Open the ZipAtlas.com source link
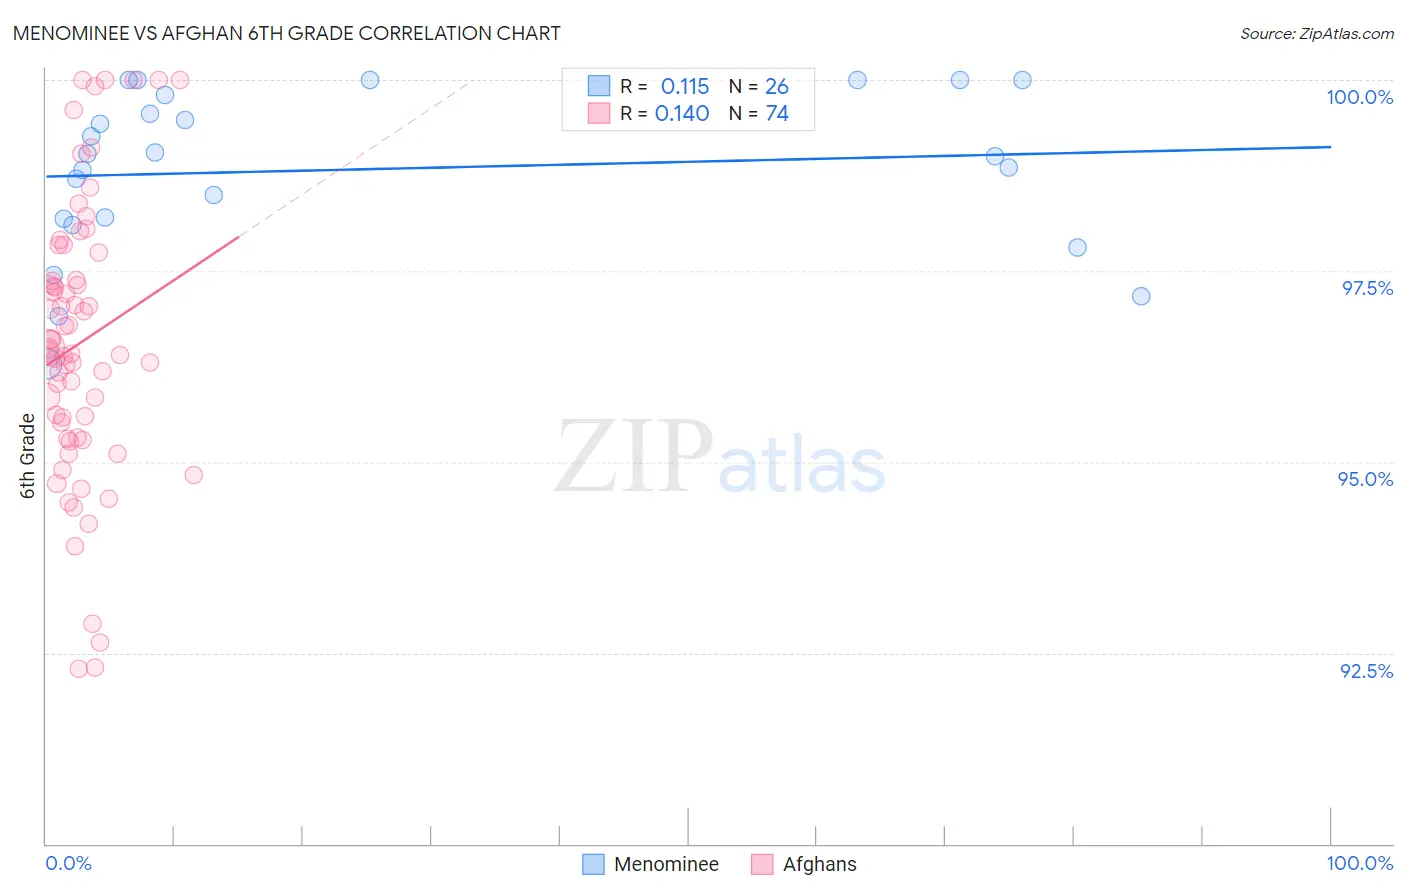 pos(1317,34)
